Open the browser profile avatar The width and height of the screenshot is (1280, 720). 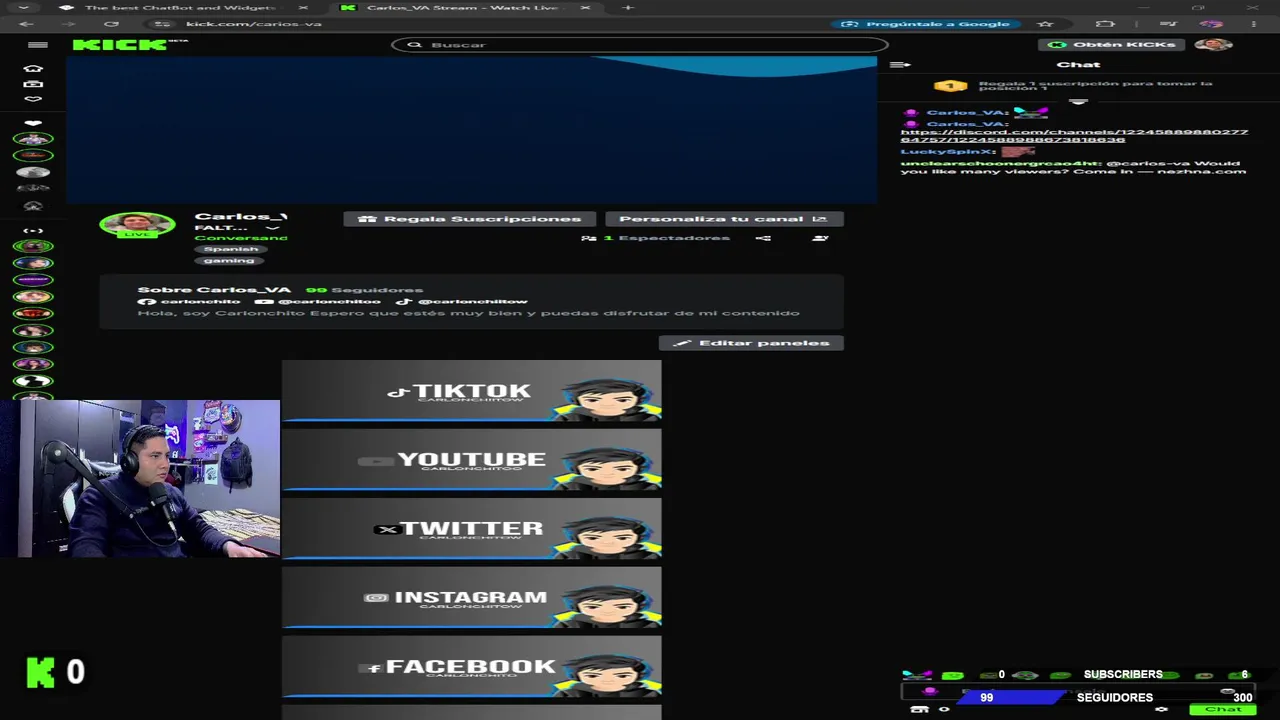click(x=1211, y=23)
